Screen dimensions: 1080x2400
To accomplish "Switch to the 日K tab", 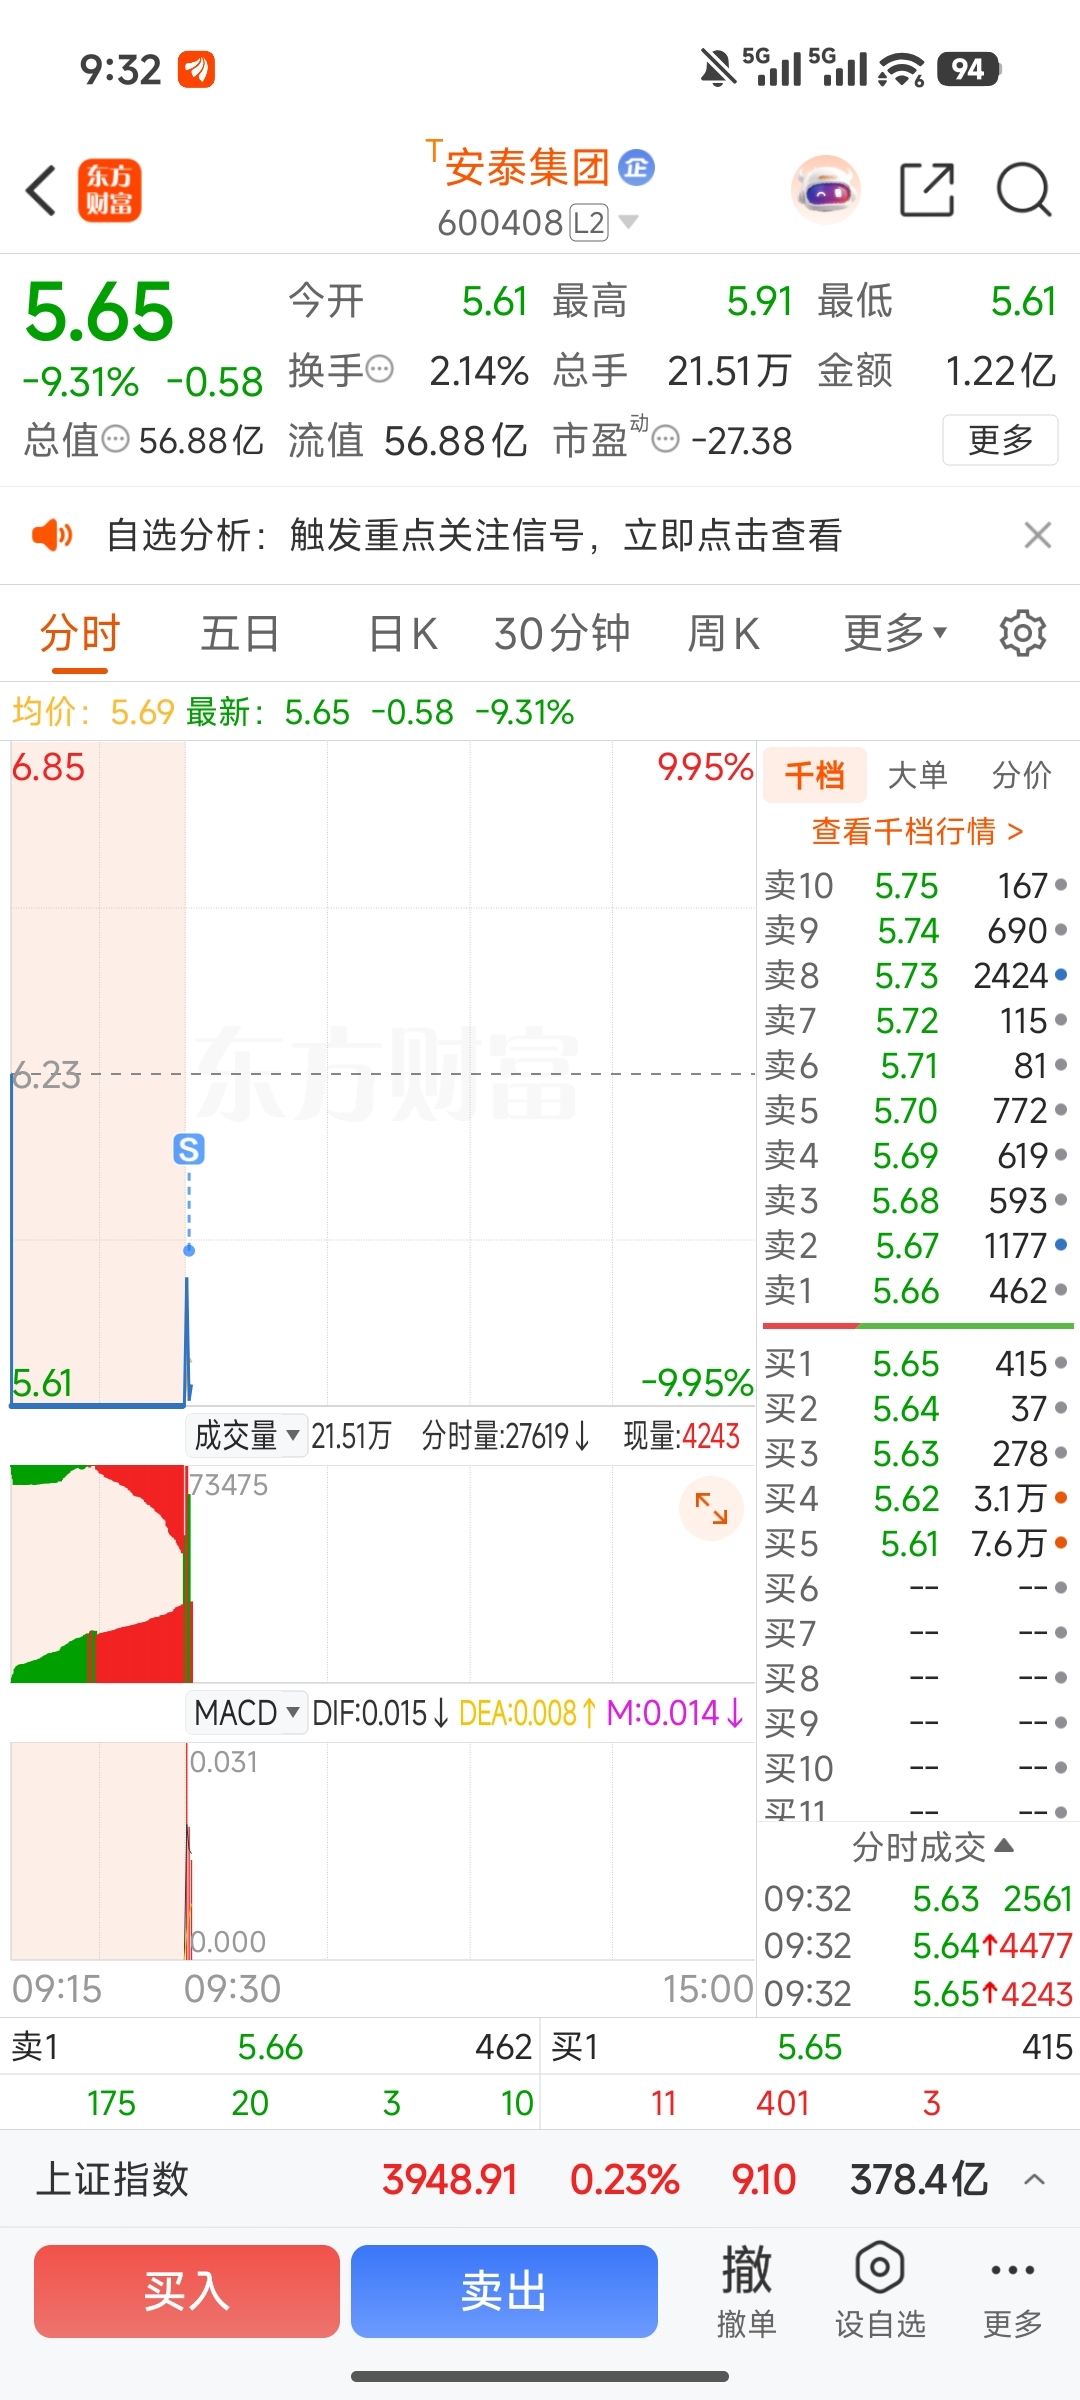I will pos(403,633).
